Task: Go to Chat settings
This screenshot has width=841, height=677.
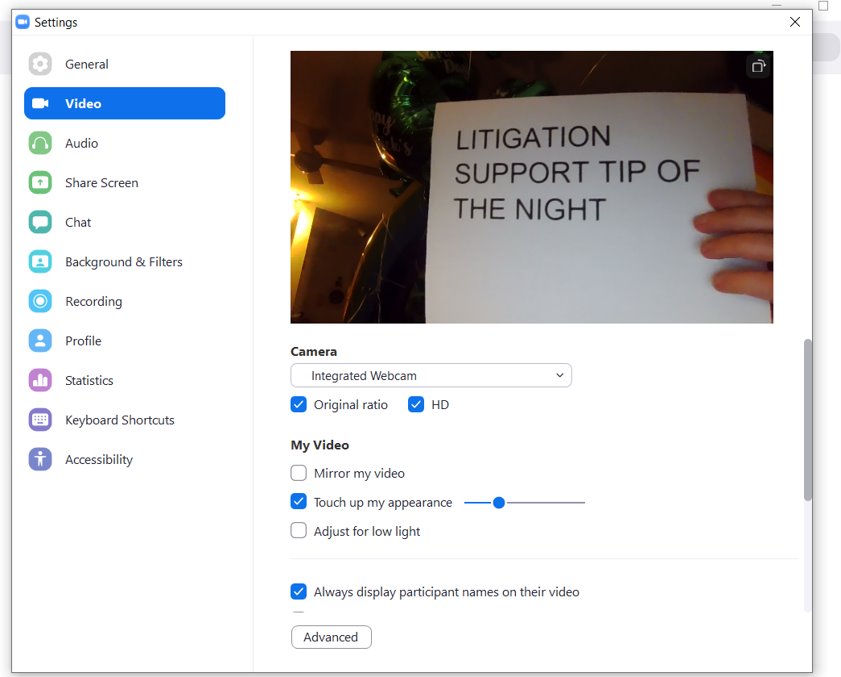Action: tap(124, 222)
